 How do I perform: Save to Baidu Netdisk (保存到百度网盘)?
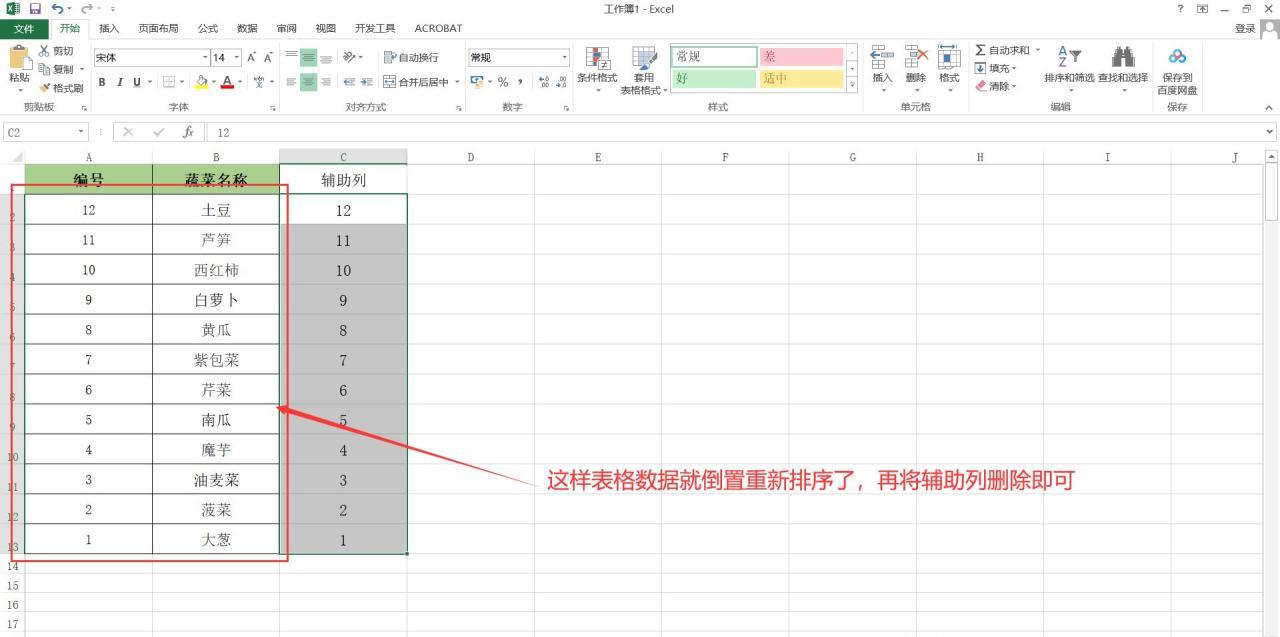coord(1177,72)
